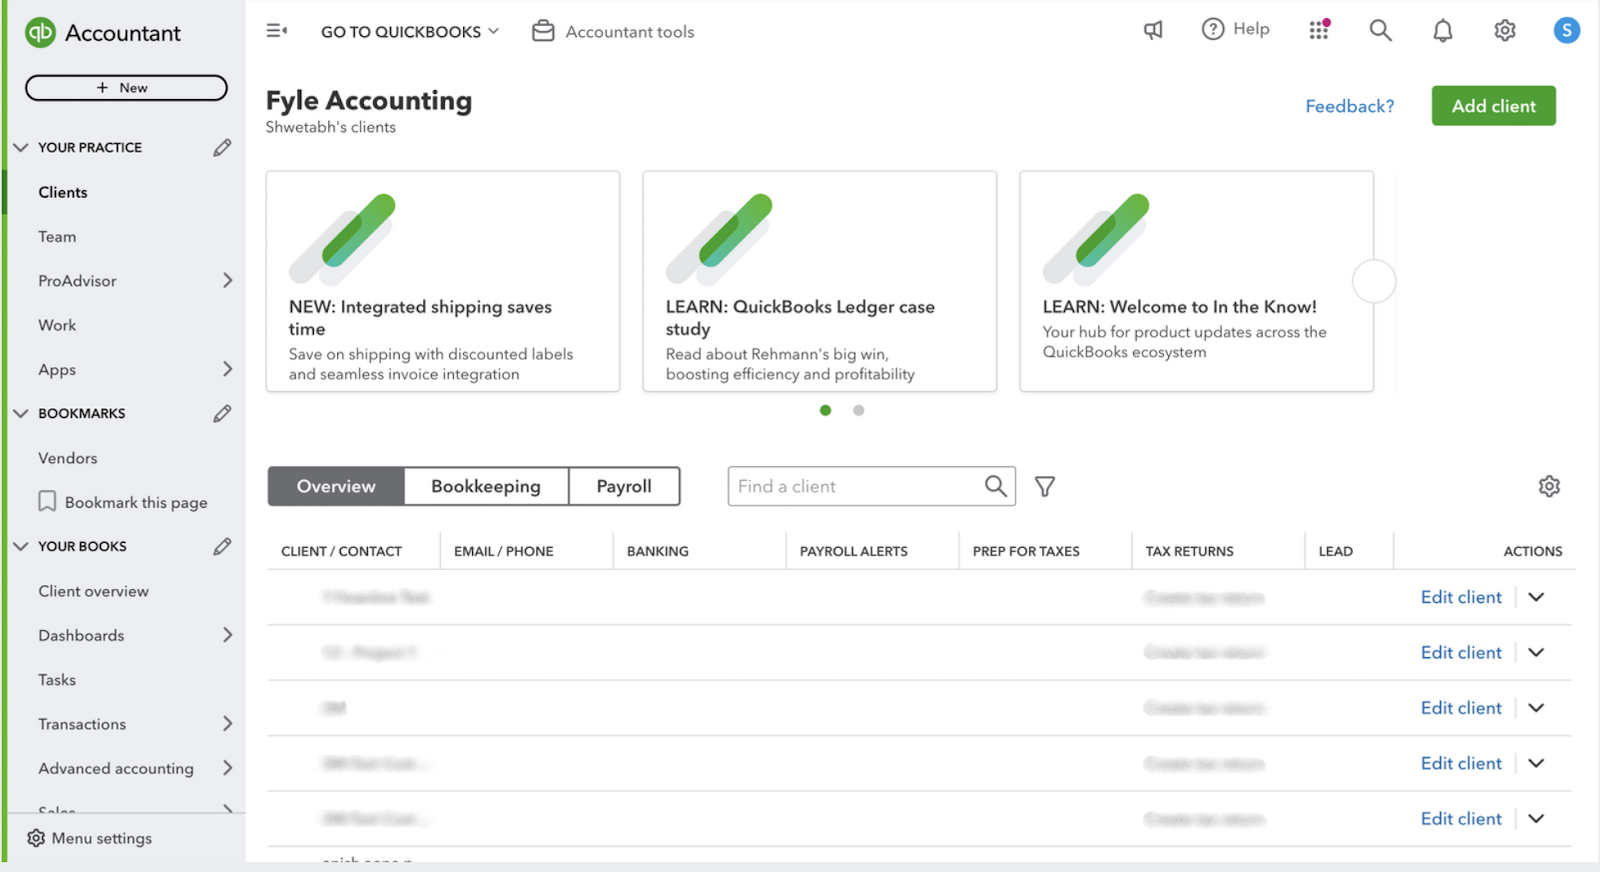Go to the next carousel card arrow
This screenshot has width=1600, height=872.
pyautogui.click(x=1374, y=281)
